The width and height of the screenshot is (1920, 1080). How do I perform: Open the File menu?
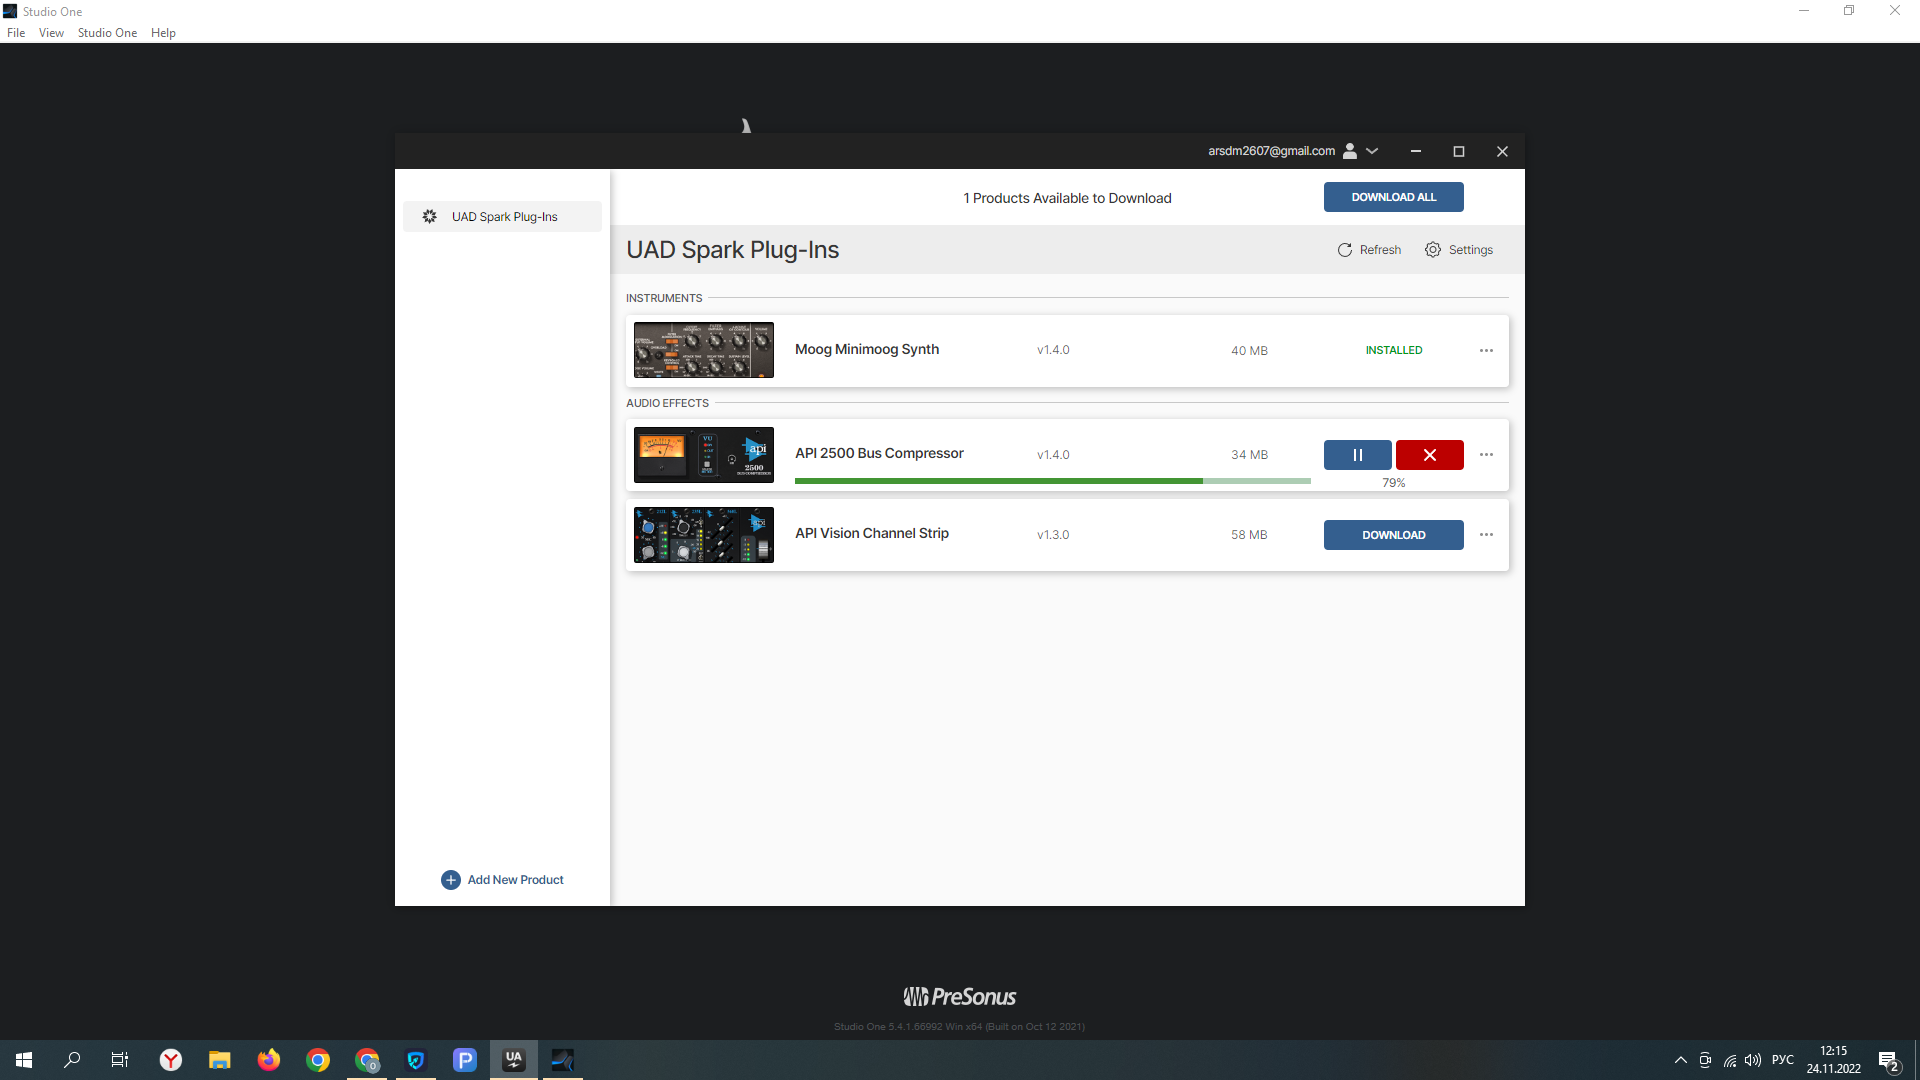16,33
